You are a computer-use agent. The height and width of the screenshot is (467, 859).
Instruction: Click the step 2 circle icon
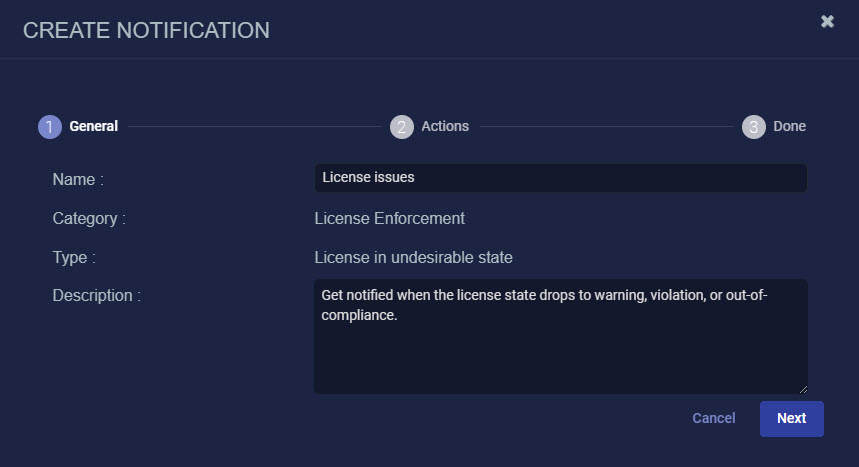tap(402, 127)
